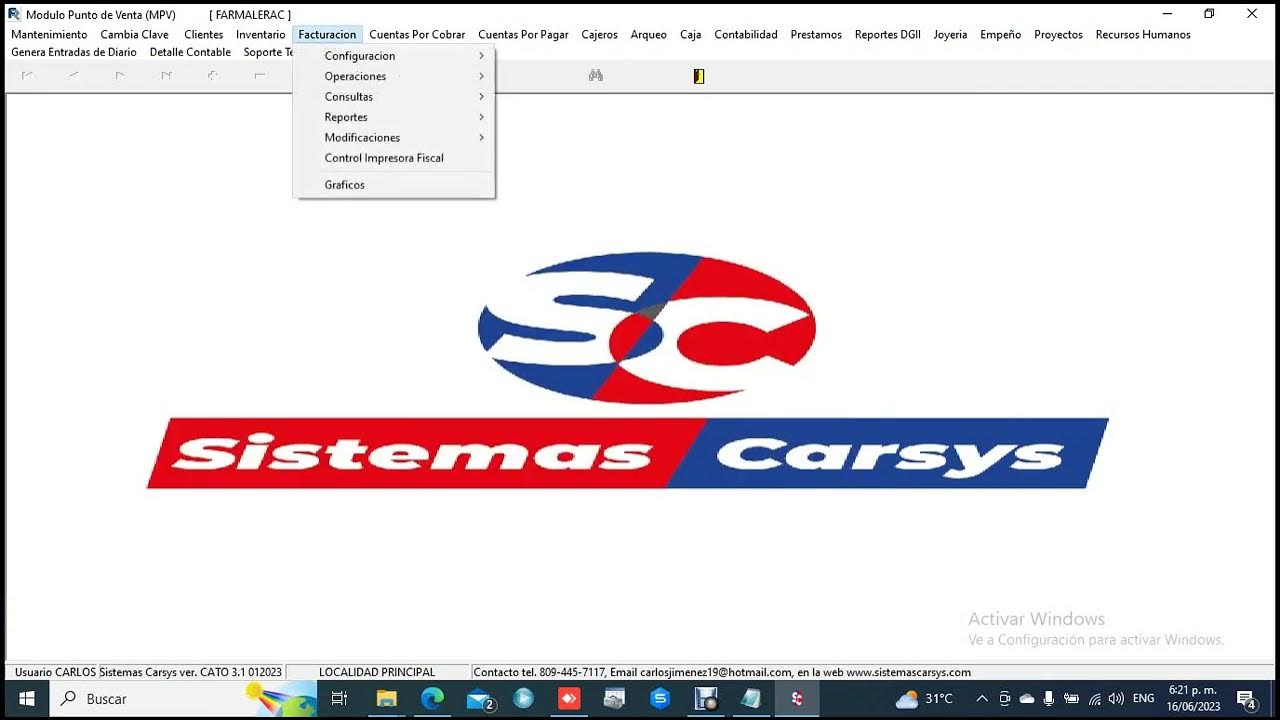Select Graficos in Facturacion menu
Viewport: 1280px width, 720px height.
(x=394, y=185)
